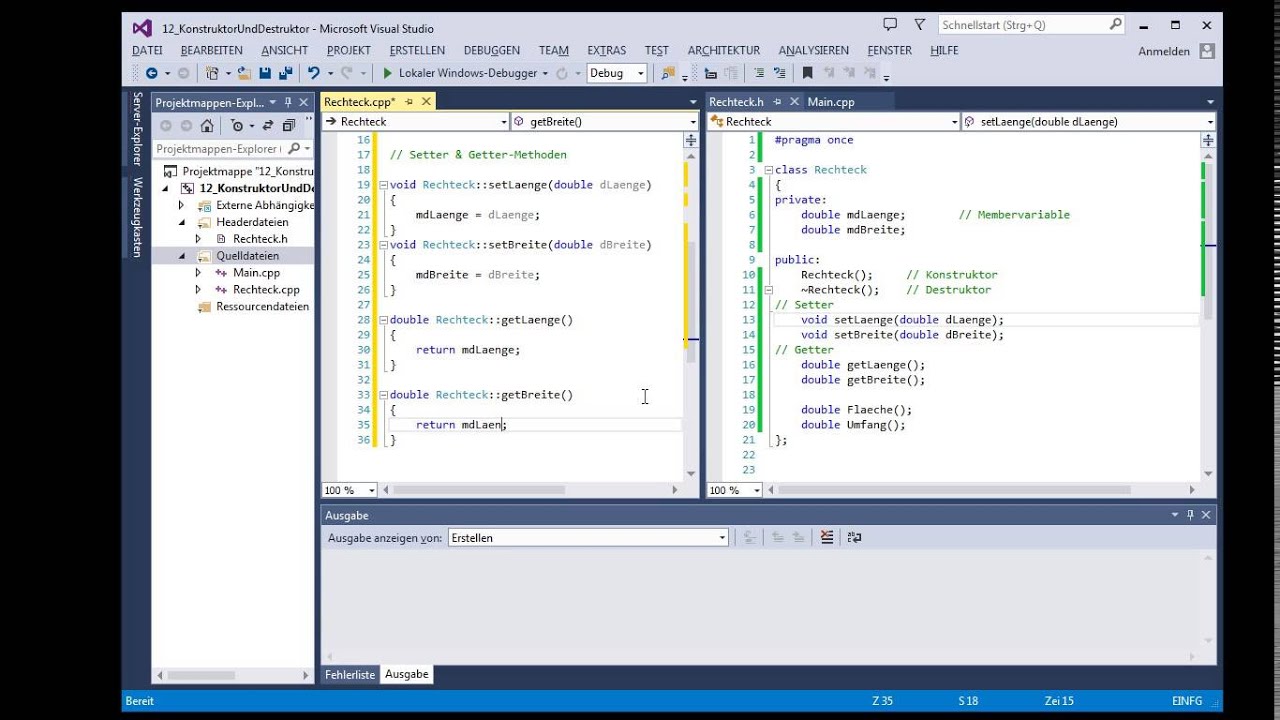The width and height of the screenshot is (1280, 720).
Task: Collapse the setLaenge function outline
Action: point(383,185)
